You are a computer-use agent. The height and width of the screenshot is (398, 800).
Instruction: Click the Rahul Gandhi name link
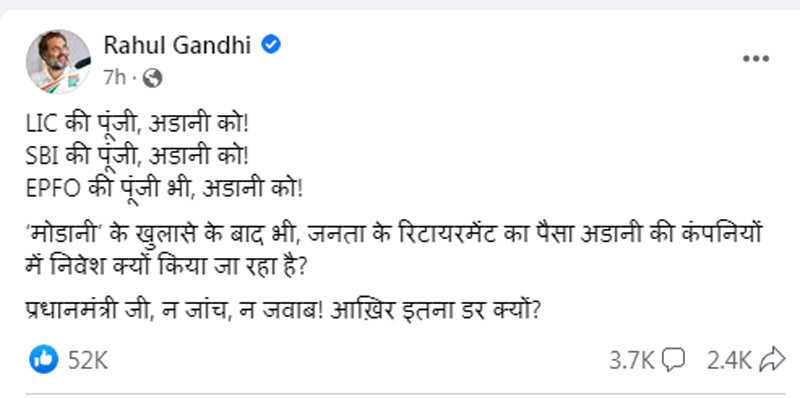177,45
